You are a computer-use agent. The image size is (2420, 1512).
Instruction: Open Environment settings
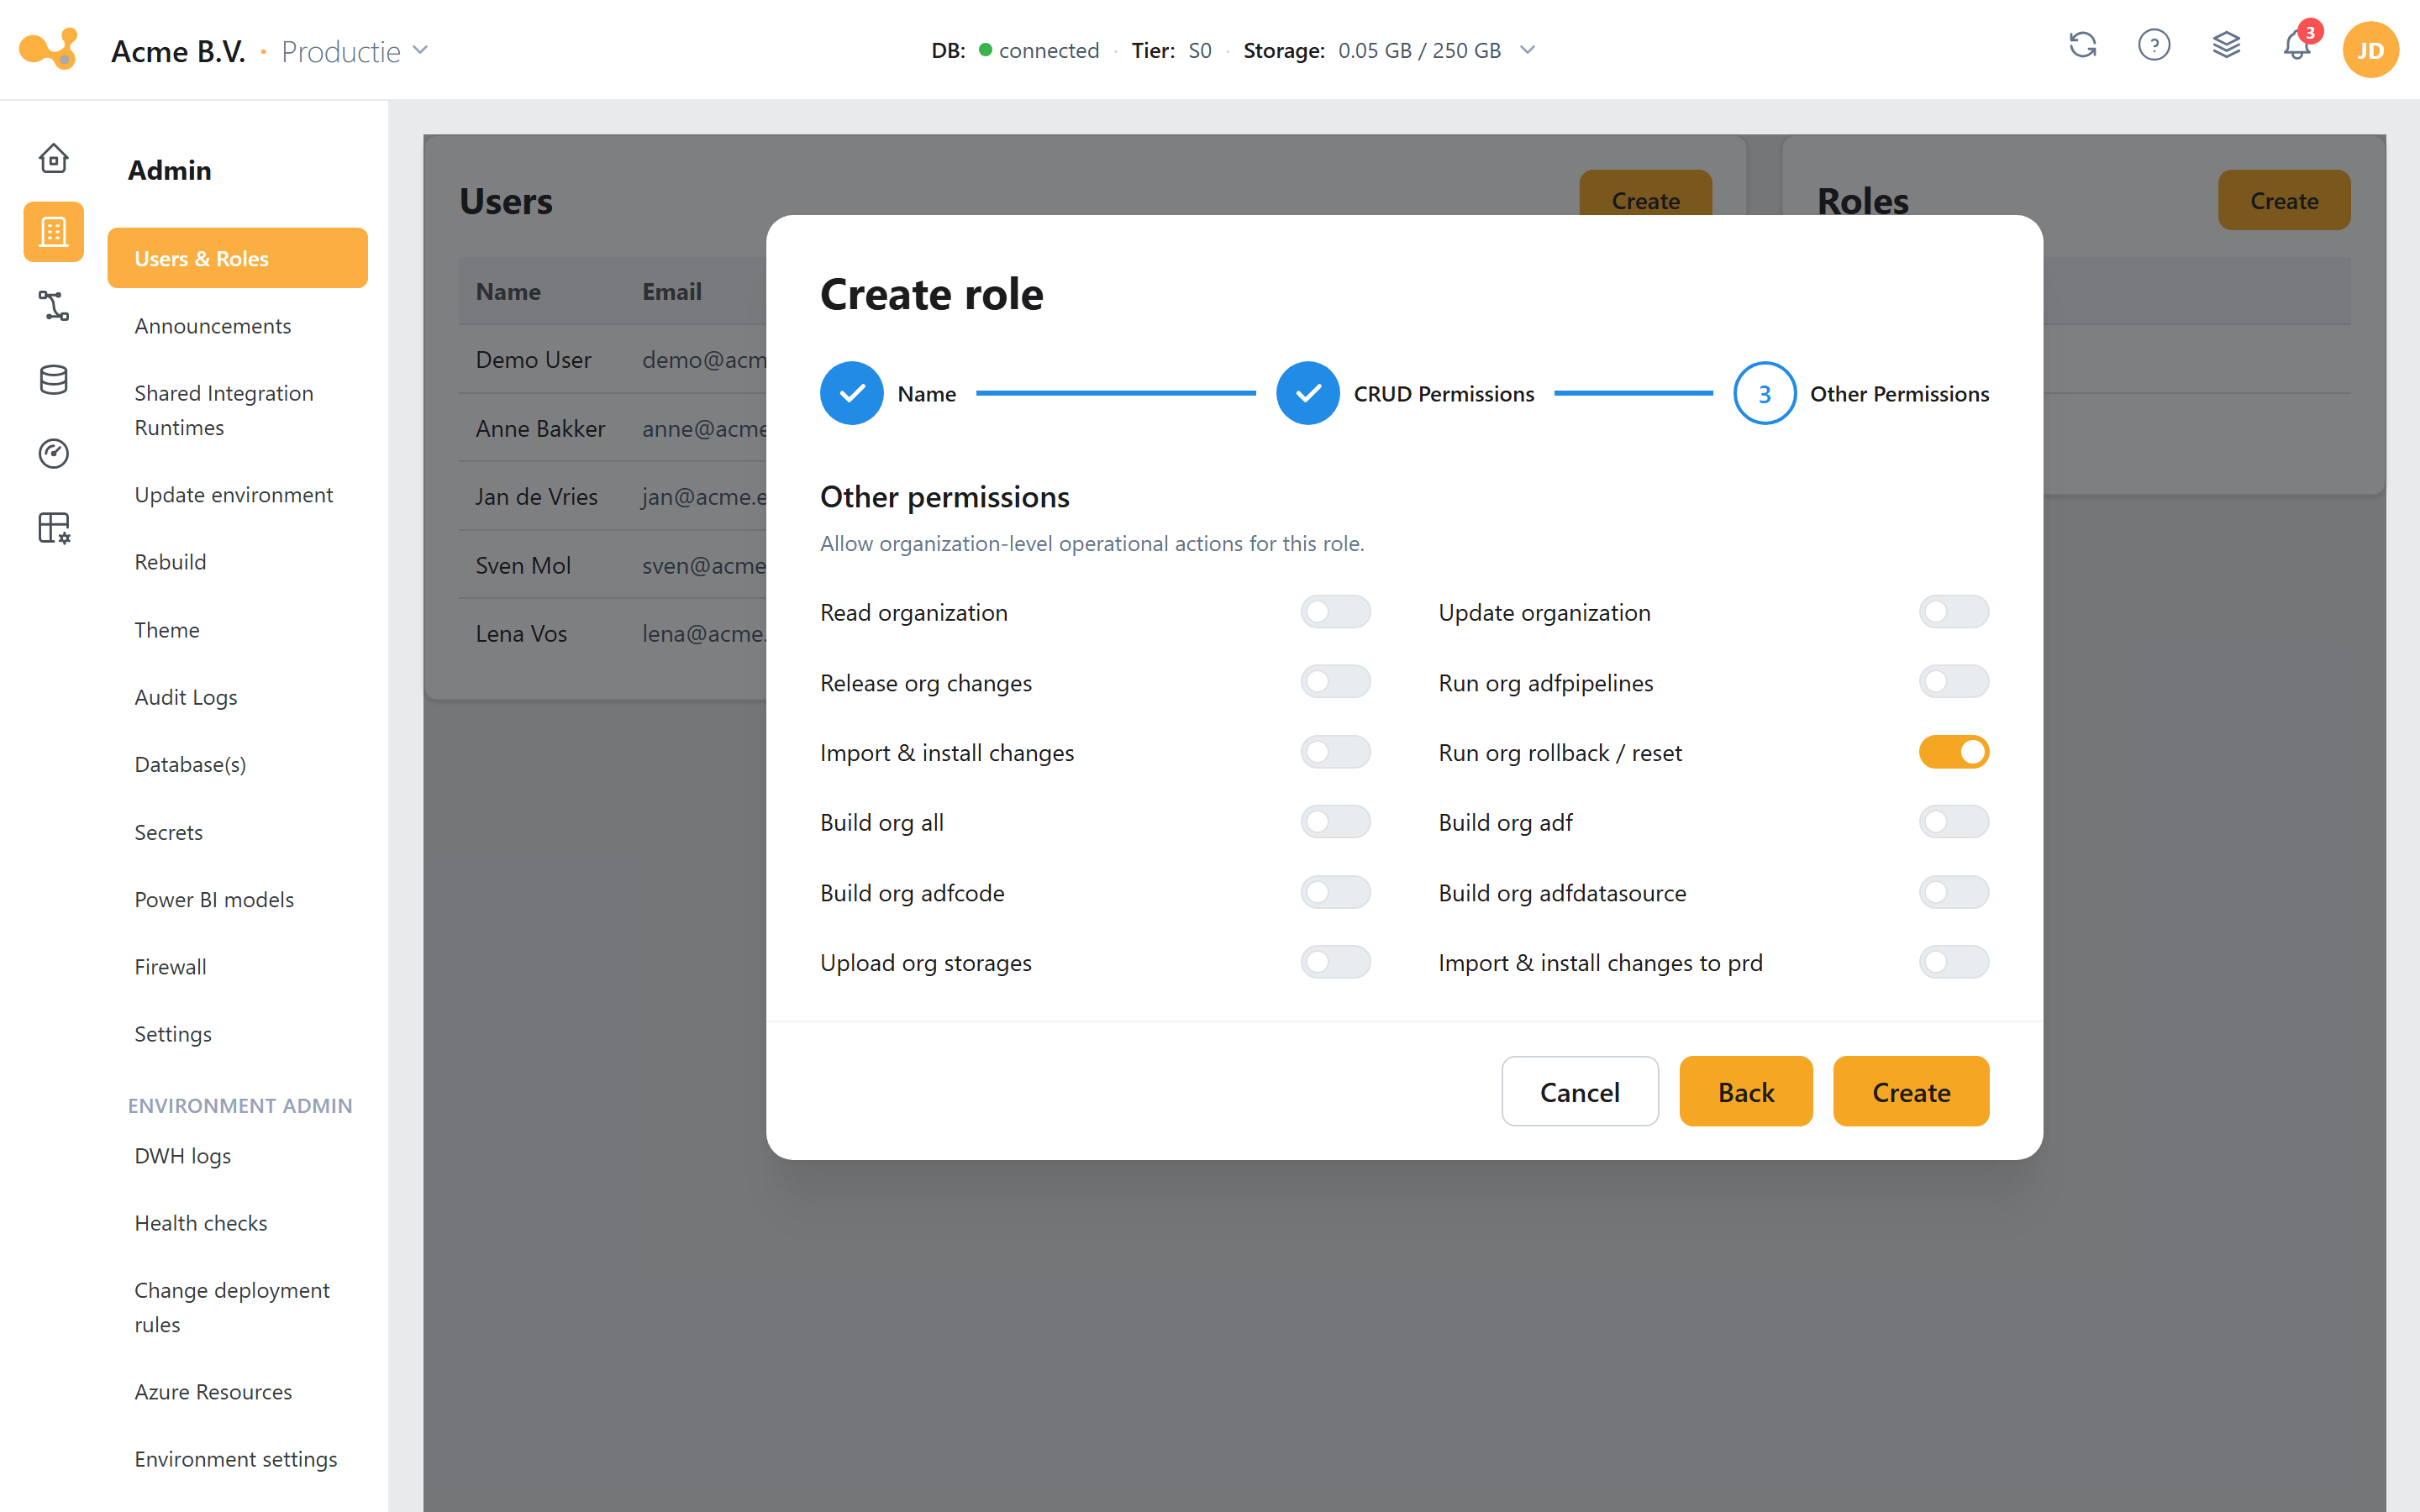[x=237, y=1459]
